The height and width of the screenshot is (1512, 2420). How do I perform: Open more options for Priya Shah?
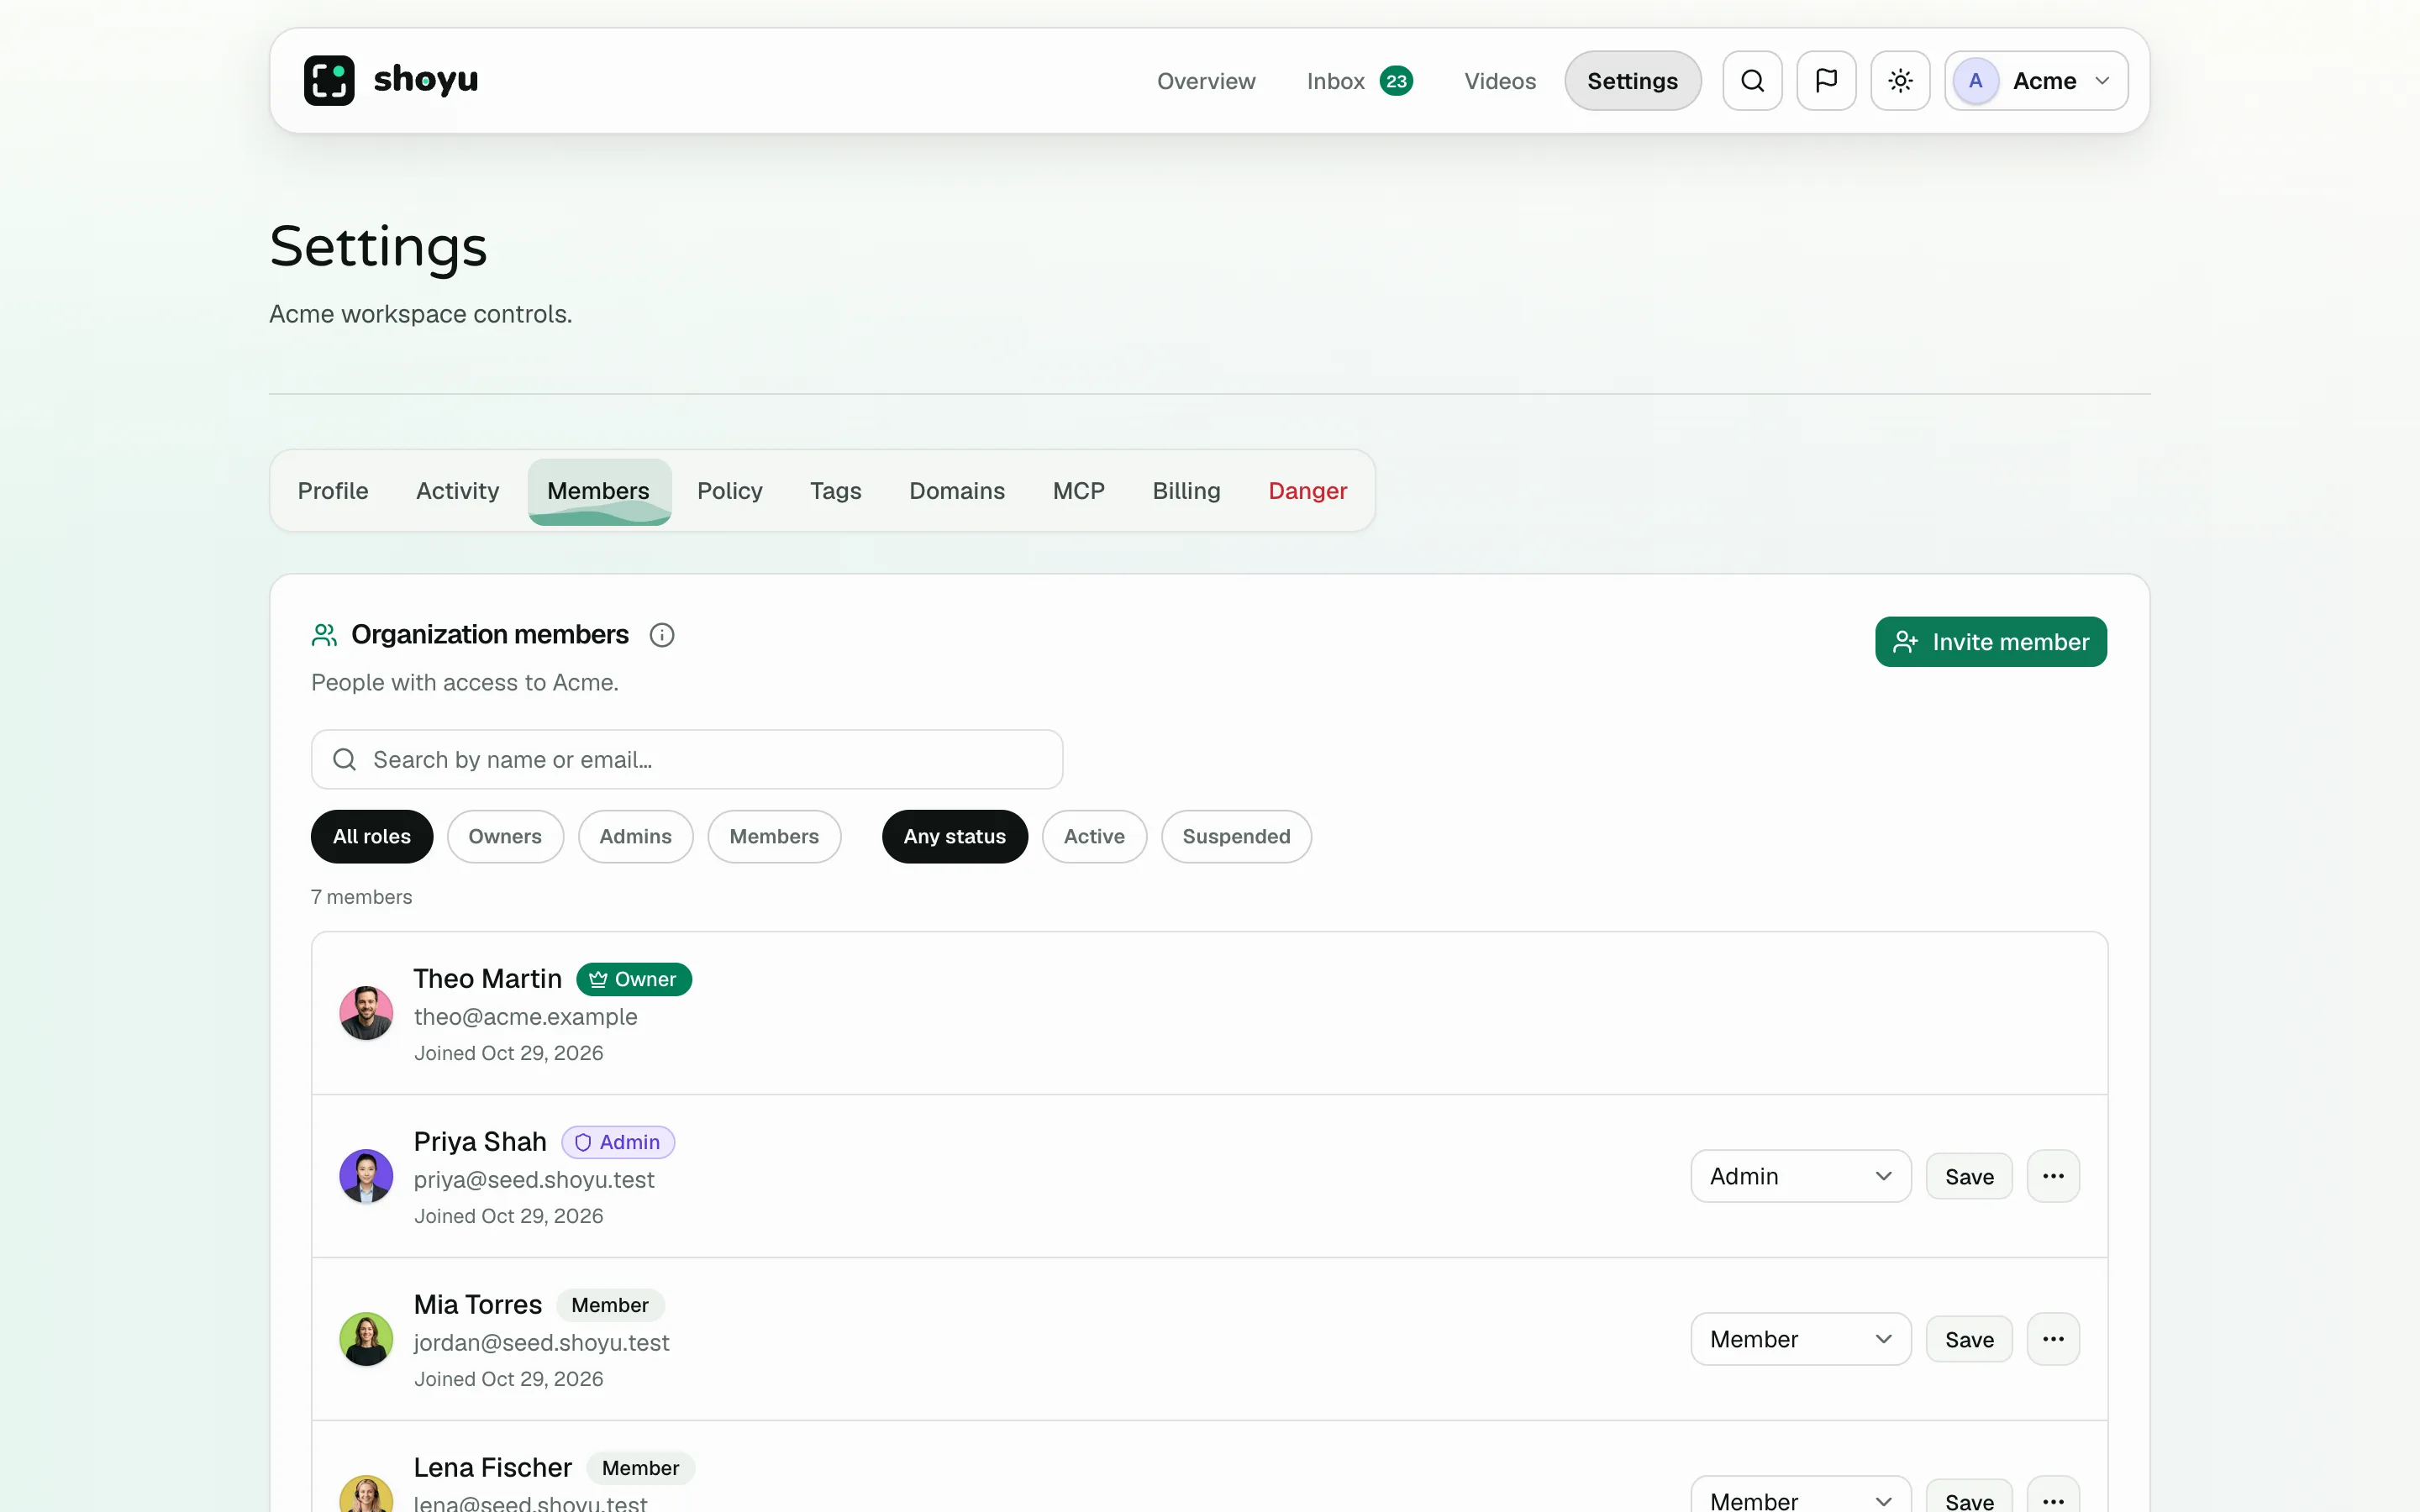coord(2053,1176)
